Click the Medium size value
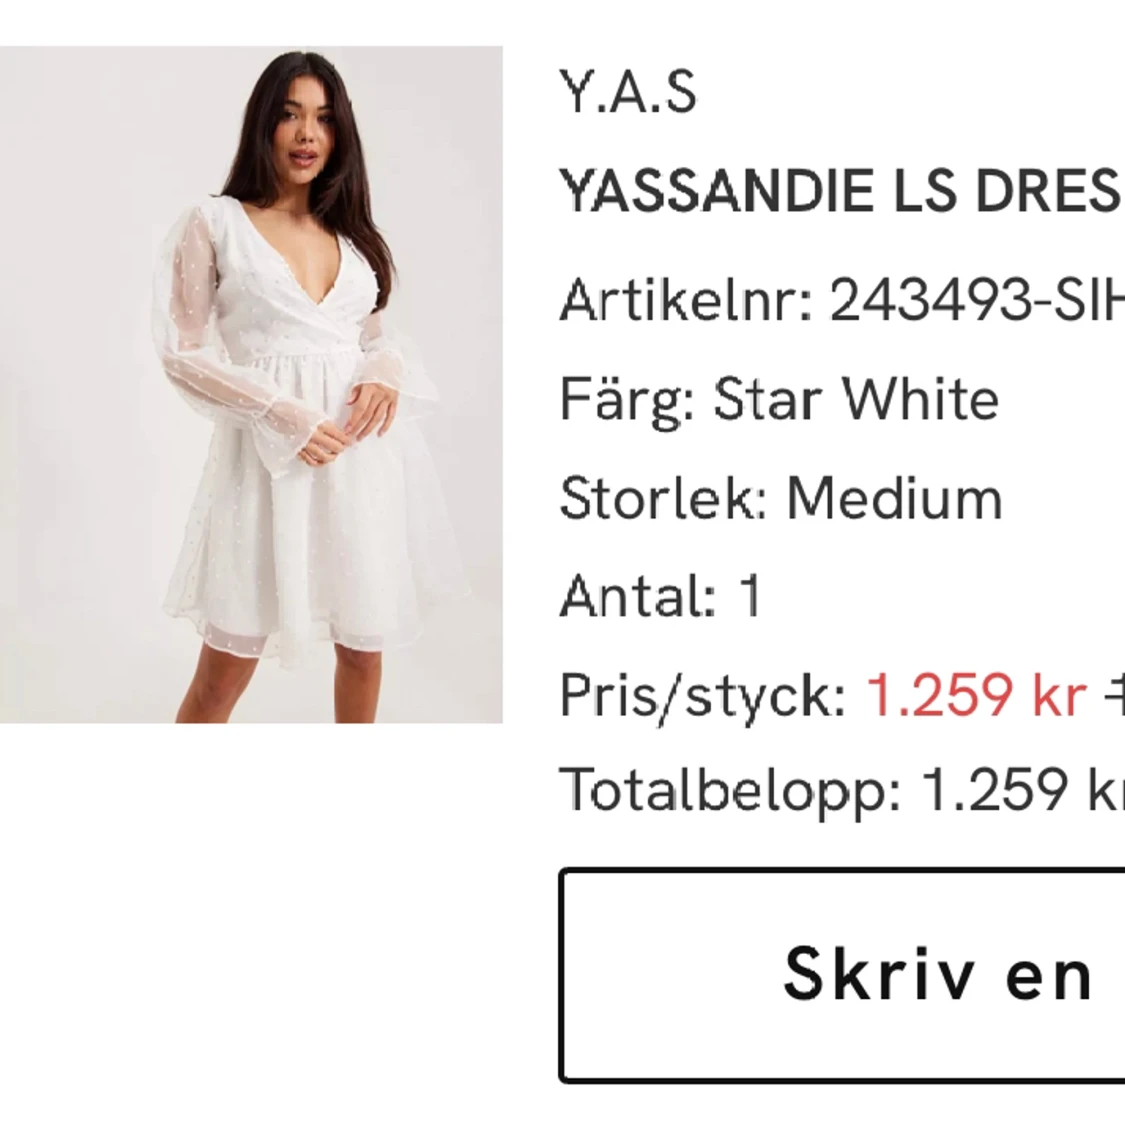The height and width of the screenshot is (1125, 1125). [895, 498]
